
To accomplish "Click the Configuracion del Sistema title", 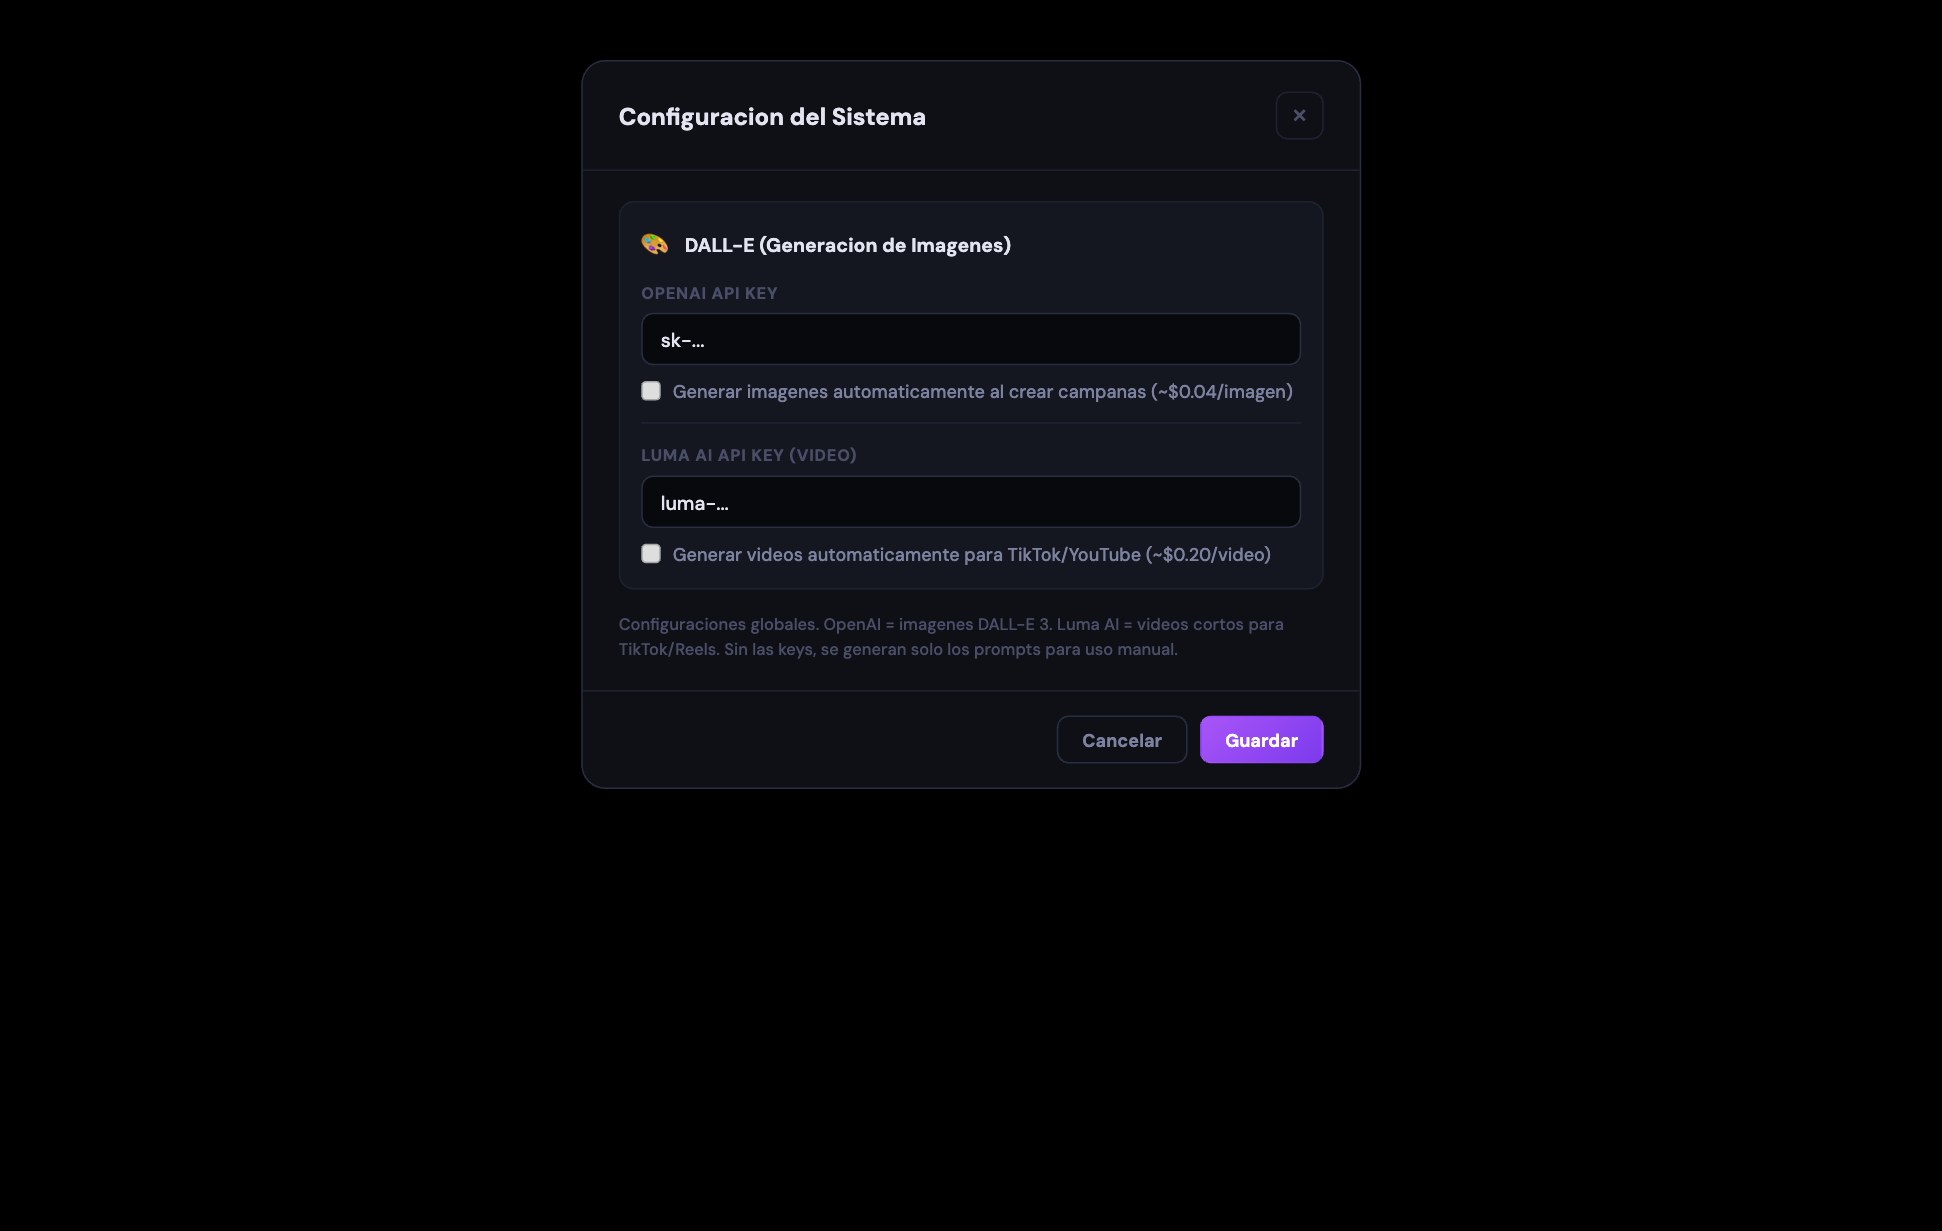I will [771, 116].
